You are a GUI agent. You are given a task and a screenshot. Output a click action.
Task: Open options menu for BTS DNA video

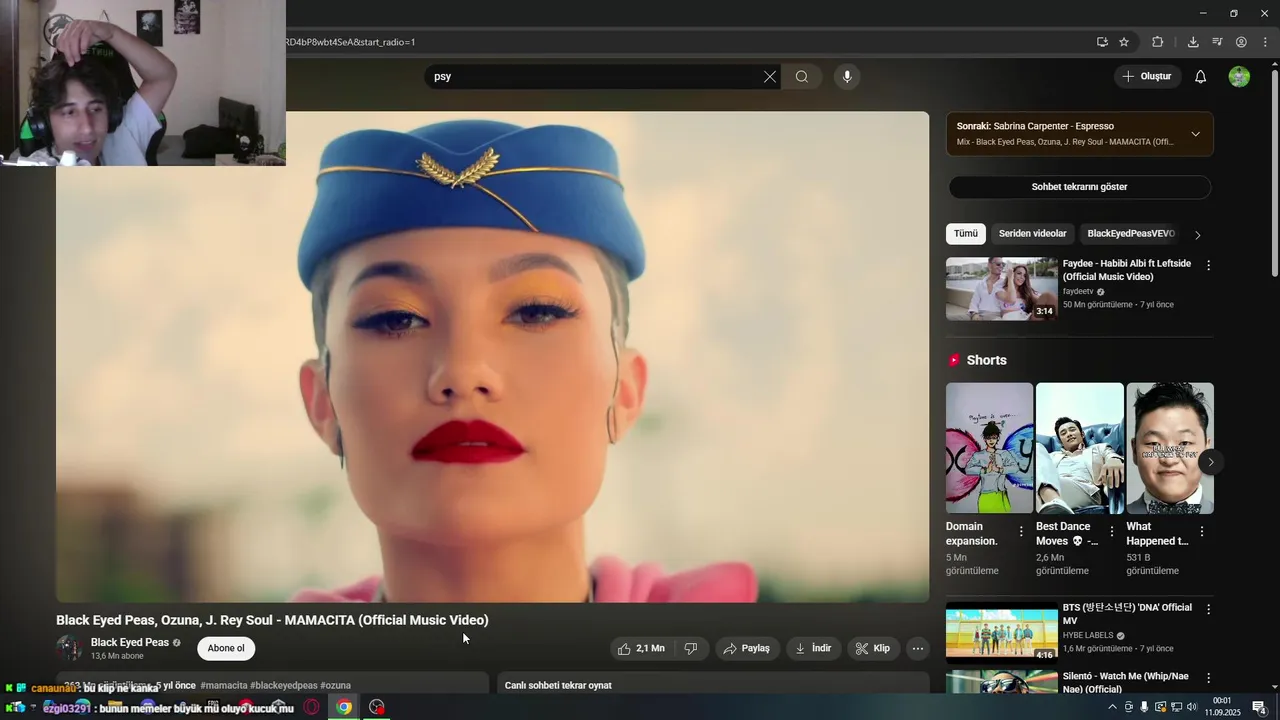pyautogui.click(x=1208, y=609)
